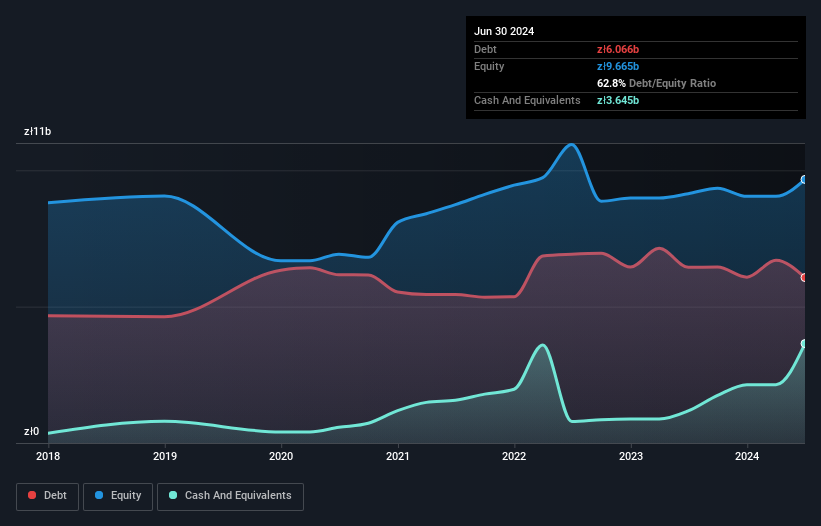Click the cash line spike in early 2022
This screenshot has width=821, height=526.
click(542, 345)
